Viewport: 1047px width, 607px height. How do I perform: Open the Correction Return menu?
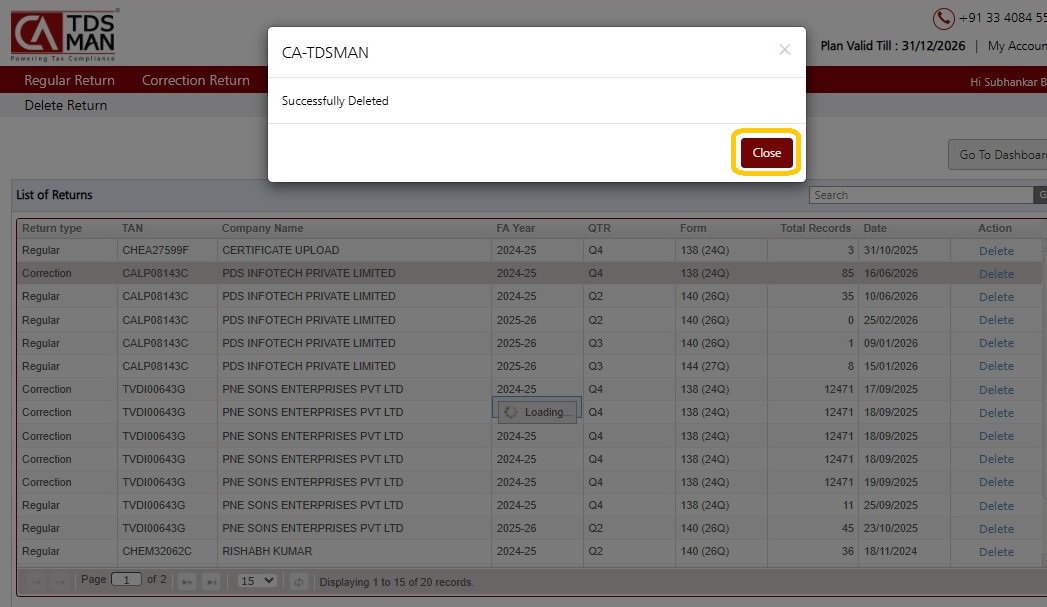[x=196, y=80]
